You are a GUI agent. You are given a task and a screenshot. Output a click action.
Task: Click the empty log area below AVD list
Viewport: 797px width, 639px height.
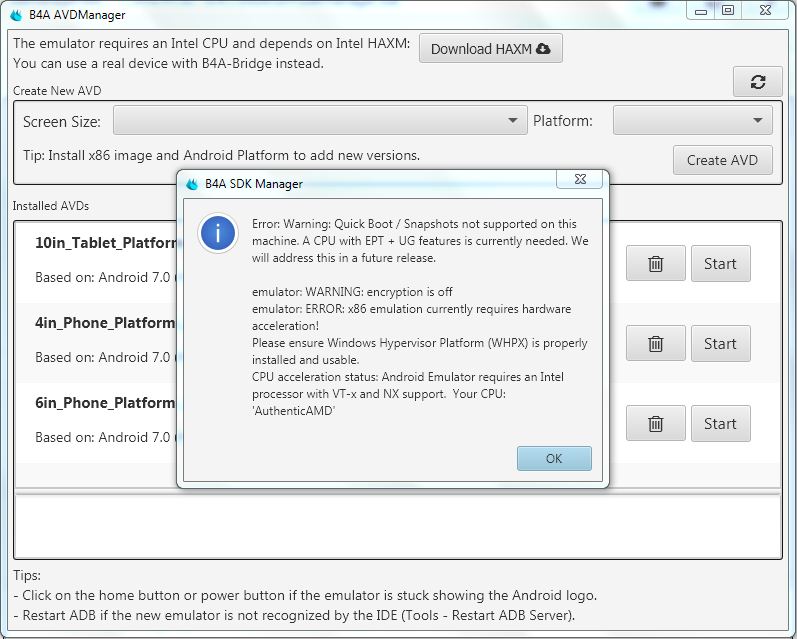click(x=398, y=526)
